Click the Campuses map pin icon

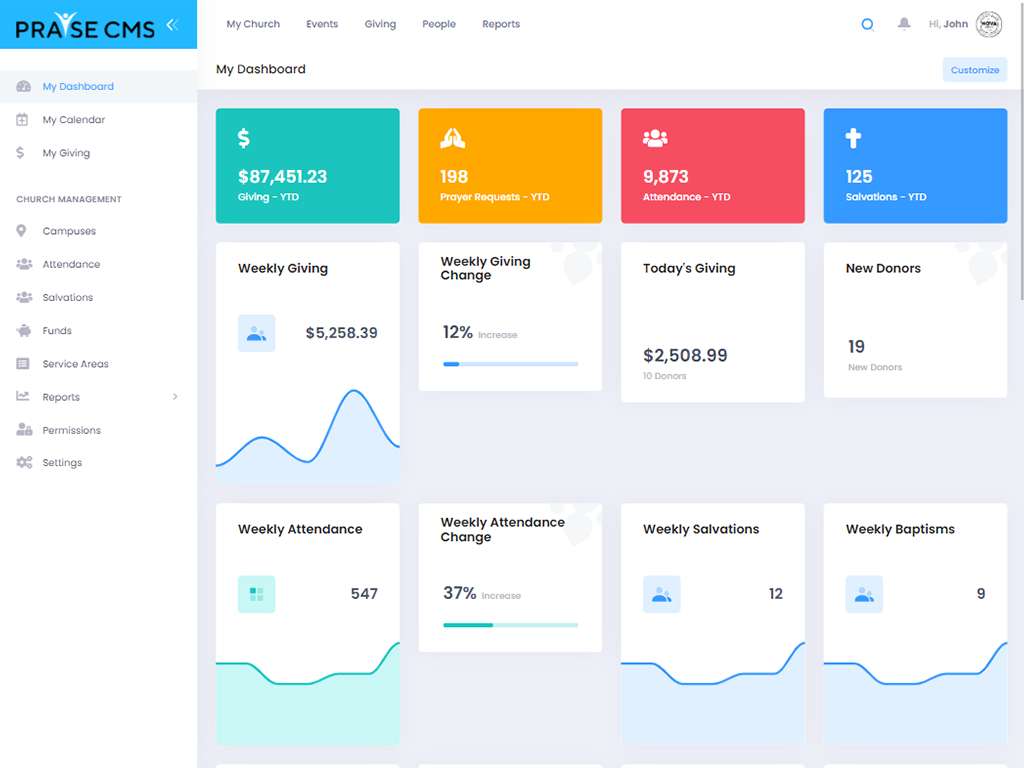[x=21, y=231]
